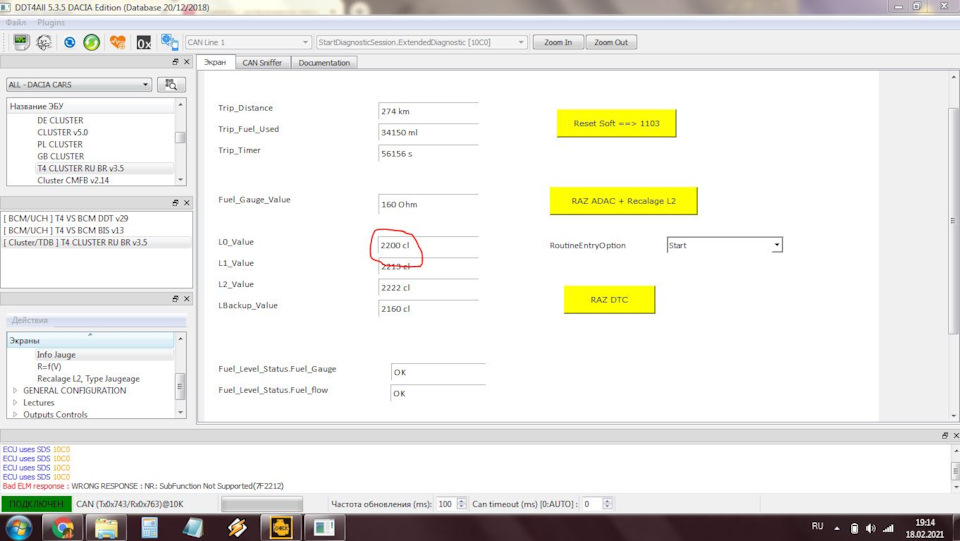Open the hex 0x tool icon
This screenshot has height=541, width=960.
[144, 43]
